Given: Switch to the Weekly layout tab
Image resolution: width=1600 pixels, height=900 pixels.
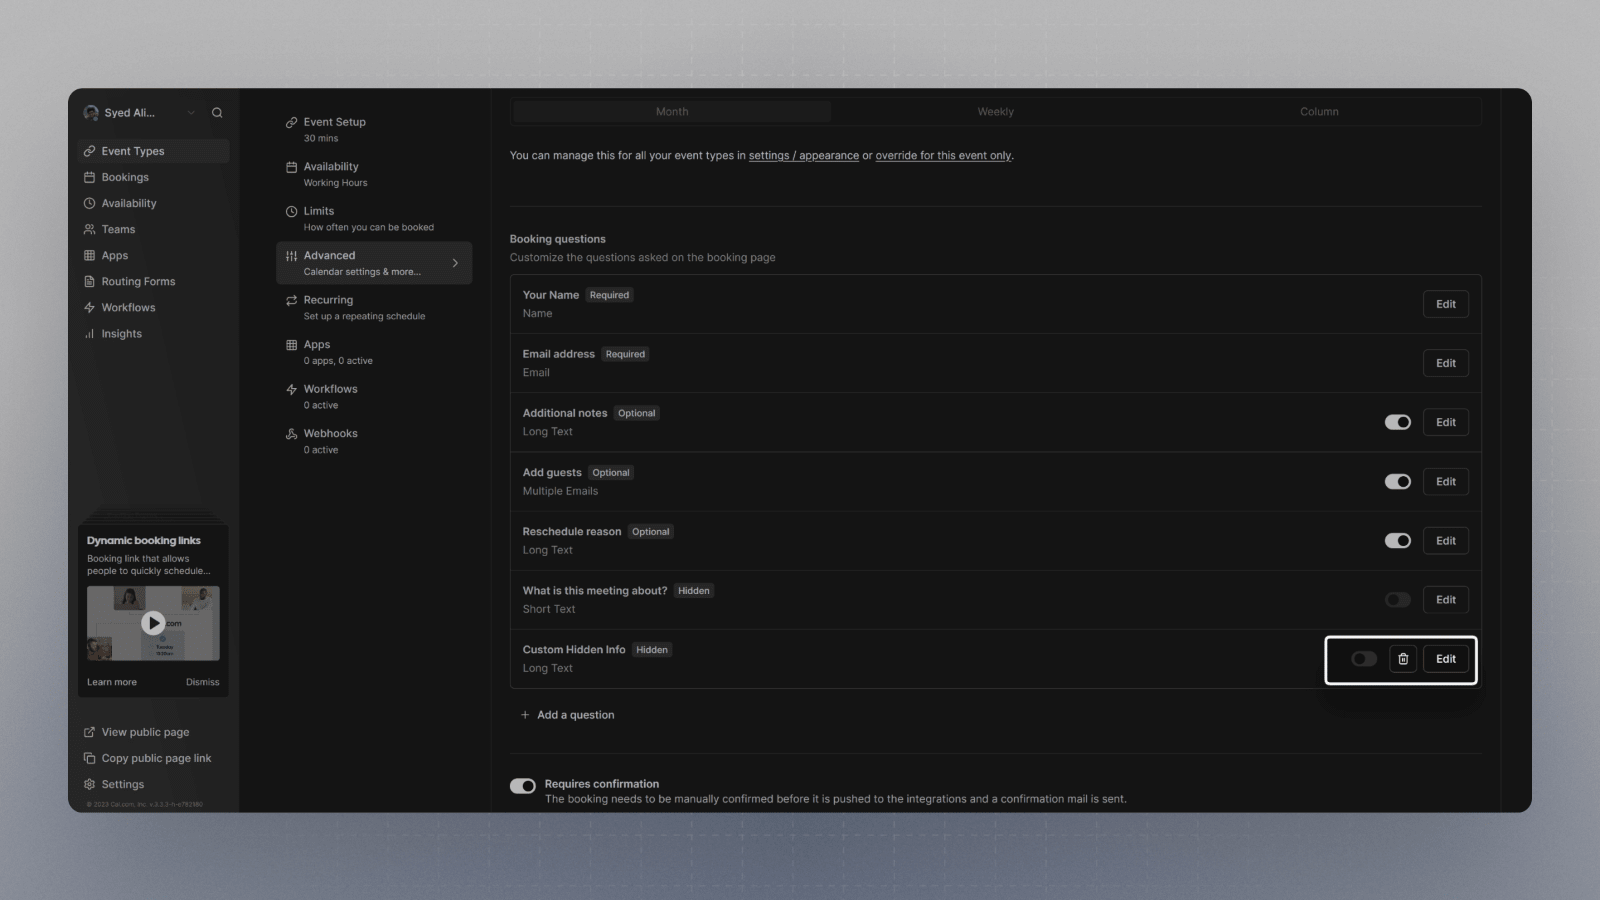Looking at the screenshot, I should pyautogui.click(x=995, y=112).
